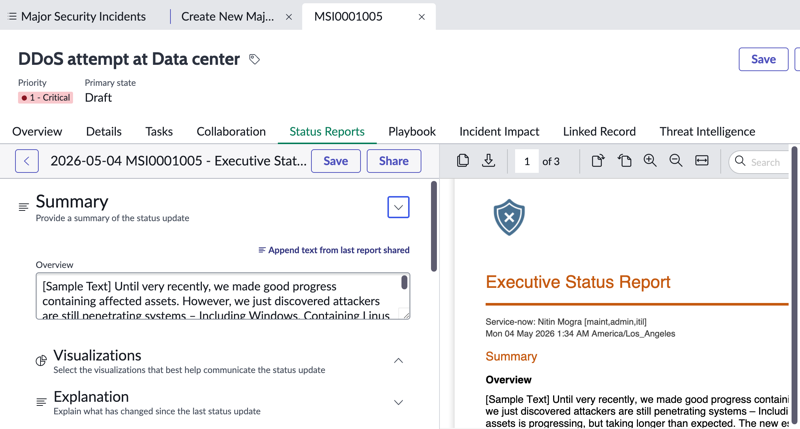Switch to the Linked Record tab
Viewport: 800px width, 429px height.
pyautogui.click(x=599, y=132)
